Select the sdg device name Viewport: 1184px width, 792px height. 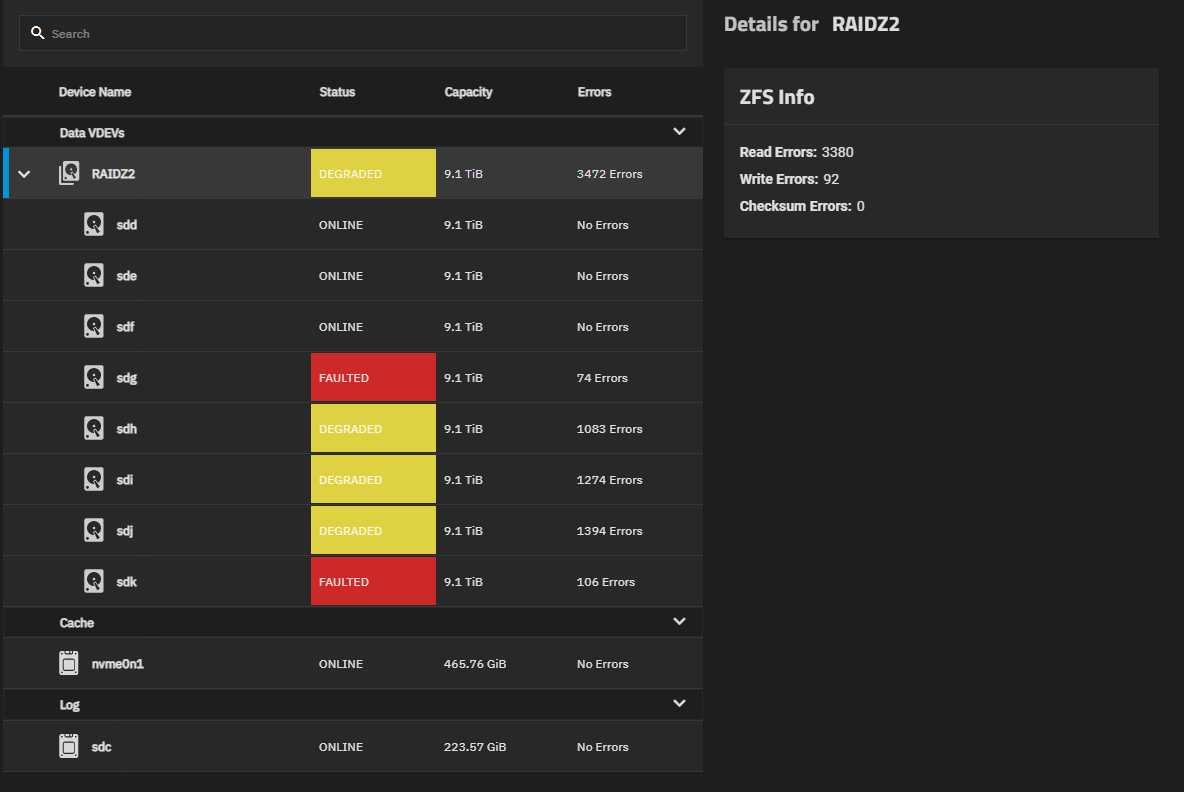pyautogui.click(x=127, y=378)
